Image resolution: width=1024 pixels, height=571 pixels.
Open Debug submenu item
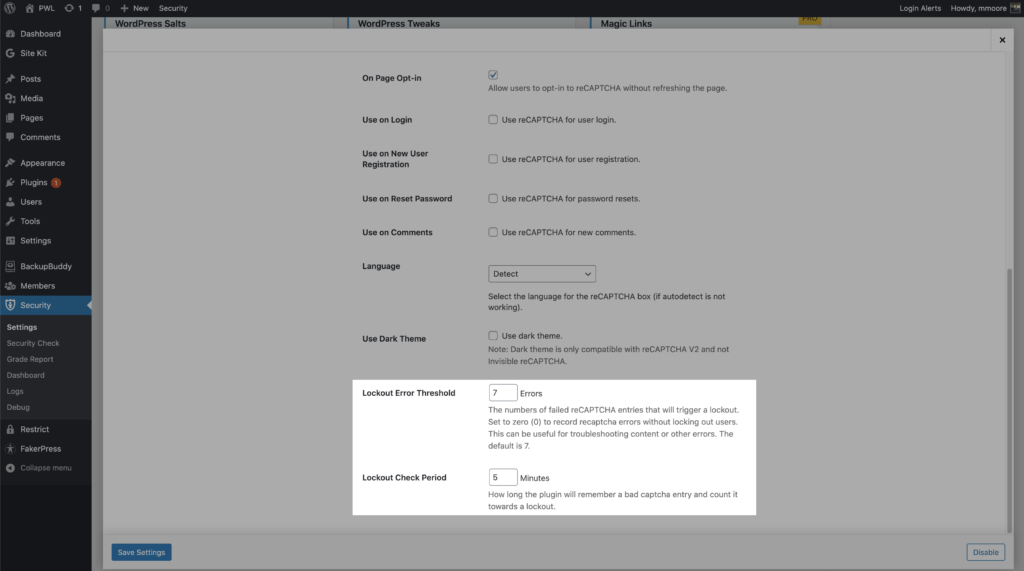[x=18, y=407]
